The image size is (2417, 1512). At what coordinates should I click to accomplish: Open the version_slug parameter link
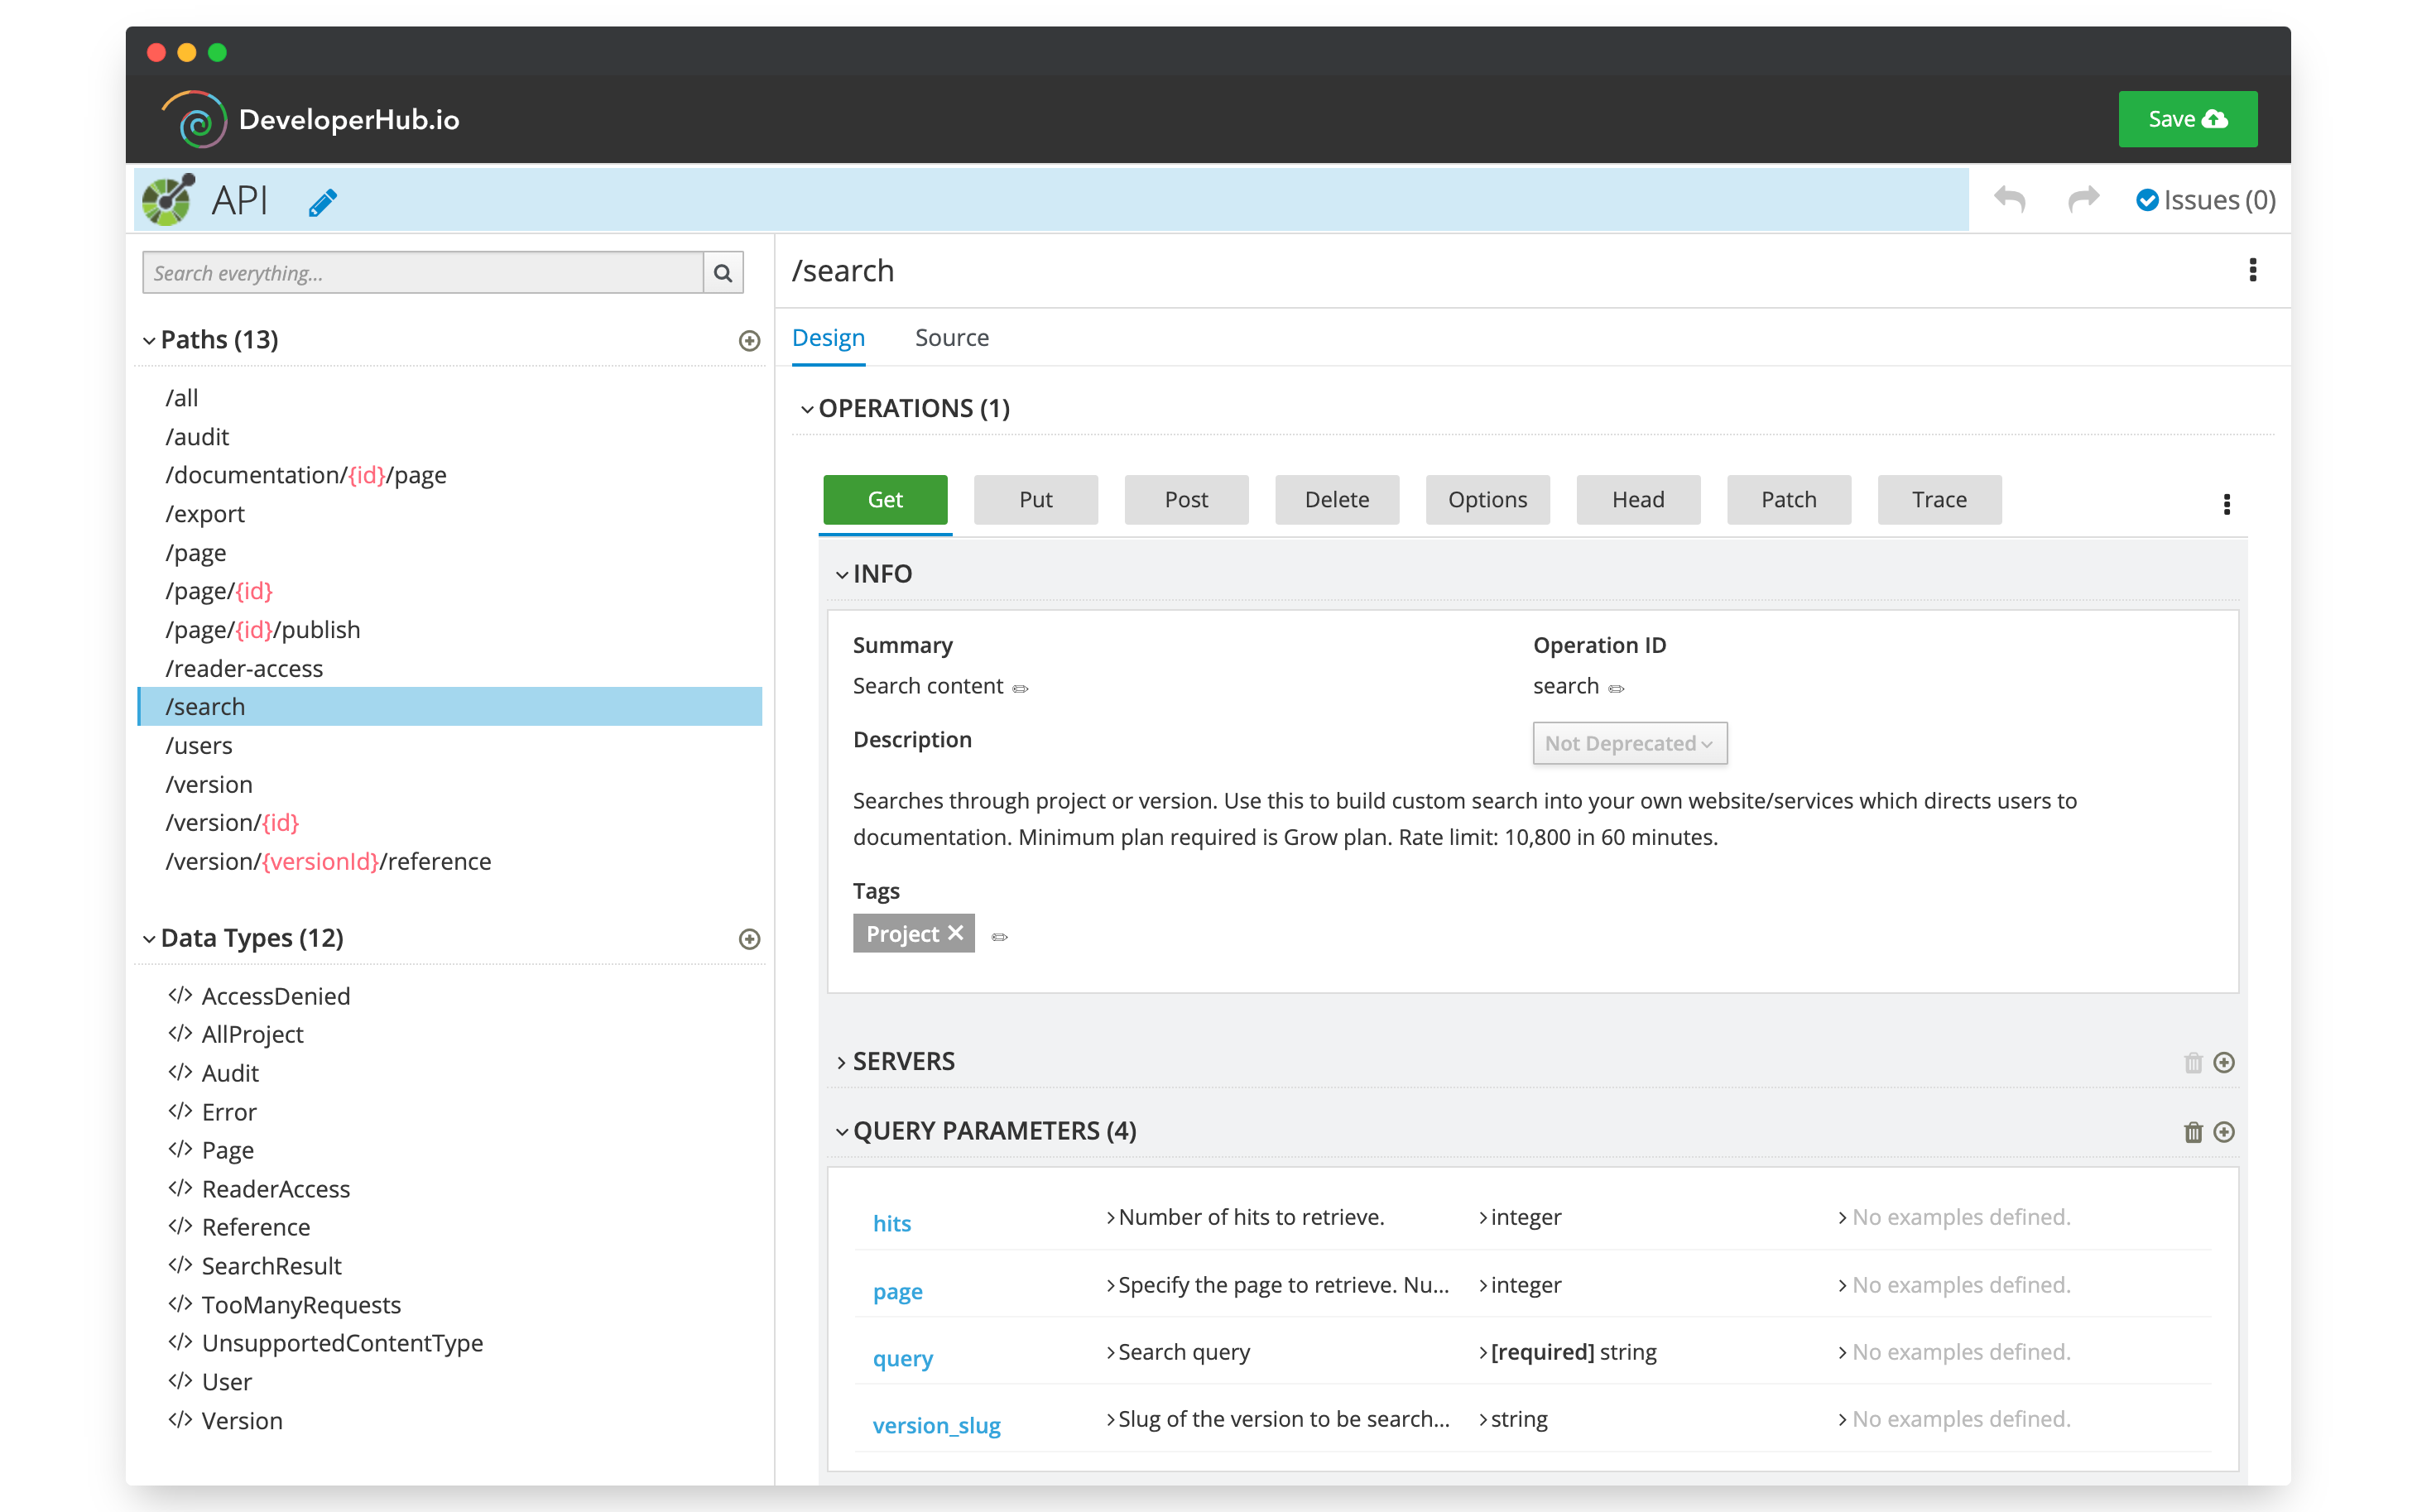936,1425
